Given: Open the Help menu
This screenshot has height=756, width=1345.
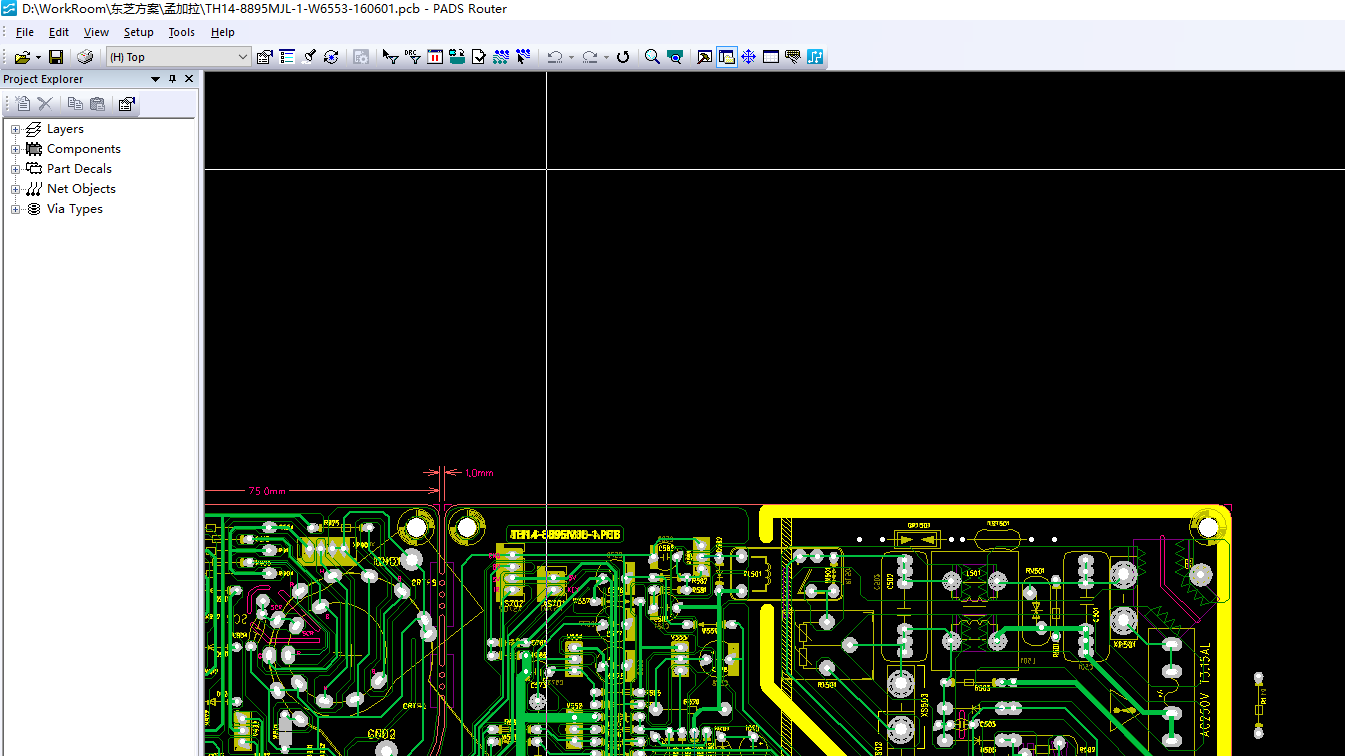Looking at the screenshot, I should pyautogui.click(x=223, y=32).
